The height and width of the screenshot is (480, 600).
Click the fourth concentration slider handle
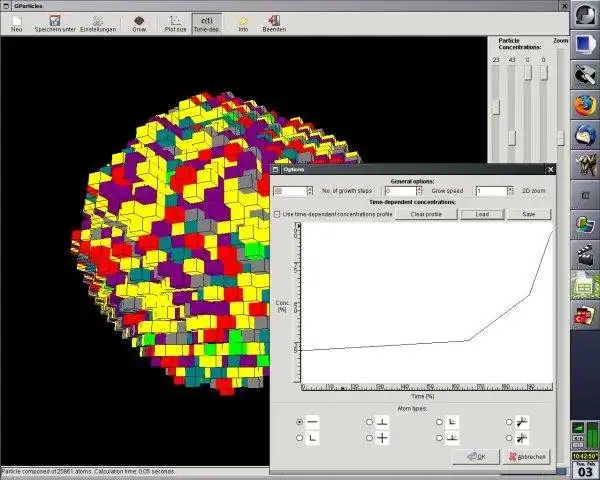(544, 73)
